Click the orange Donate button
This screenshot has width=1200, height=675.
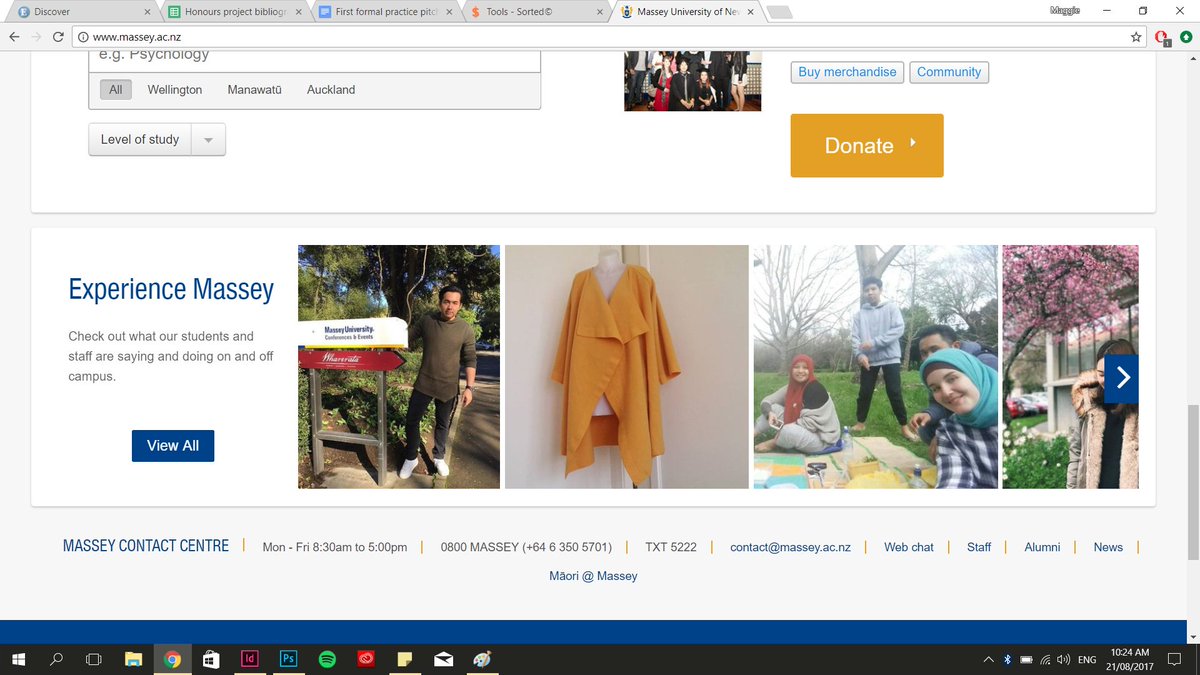867,145
